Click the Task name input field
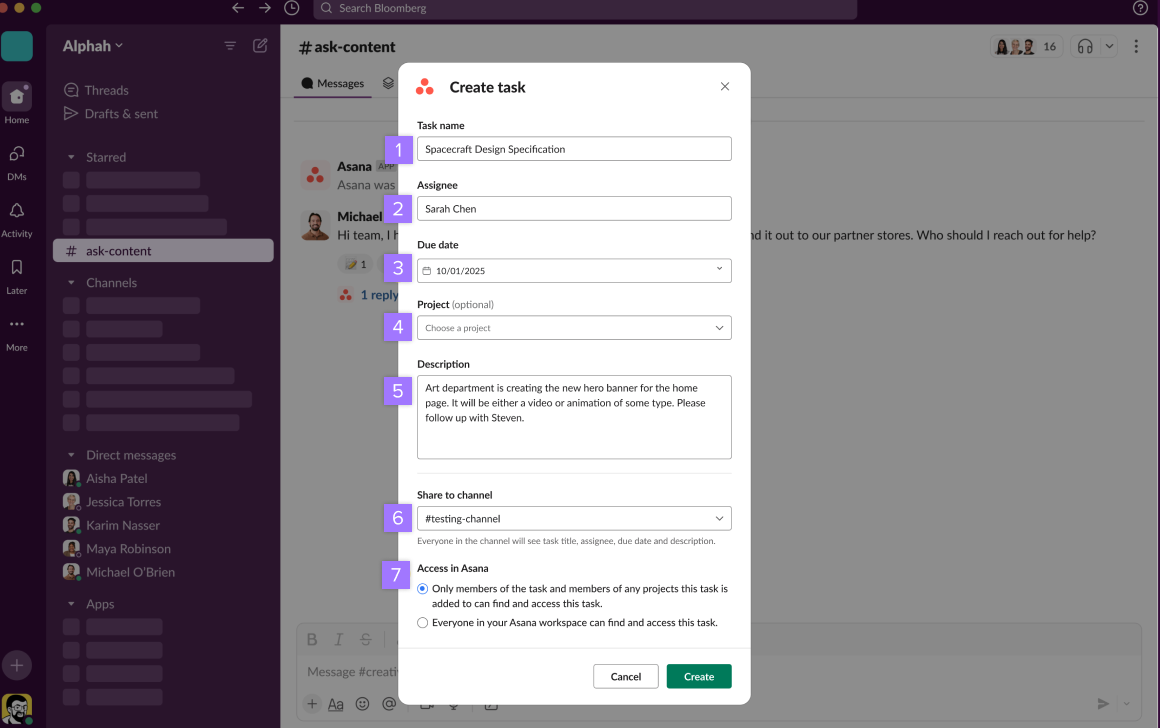Viewport: 1160px width, 728px height. [574, 149]
